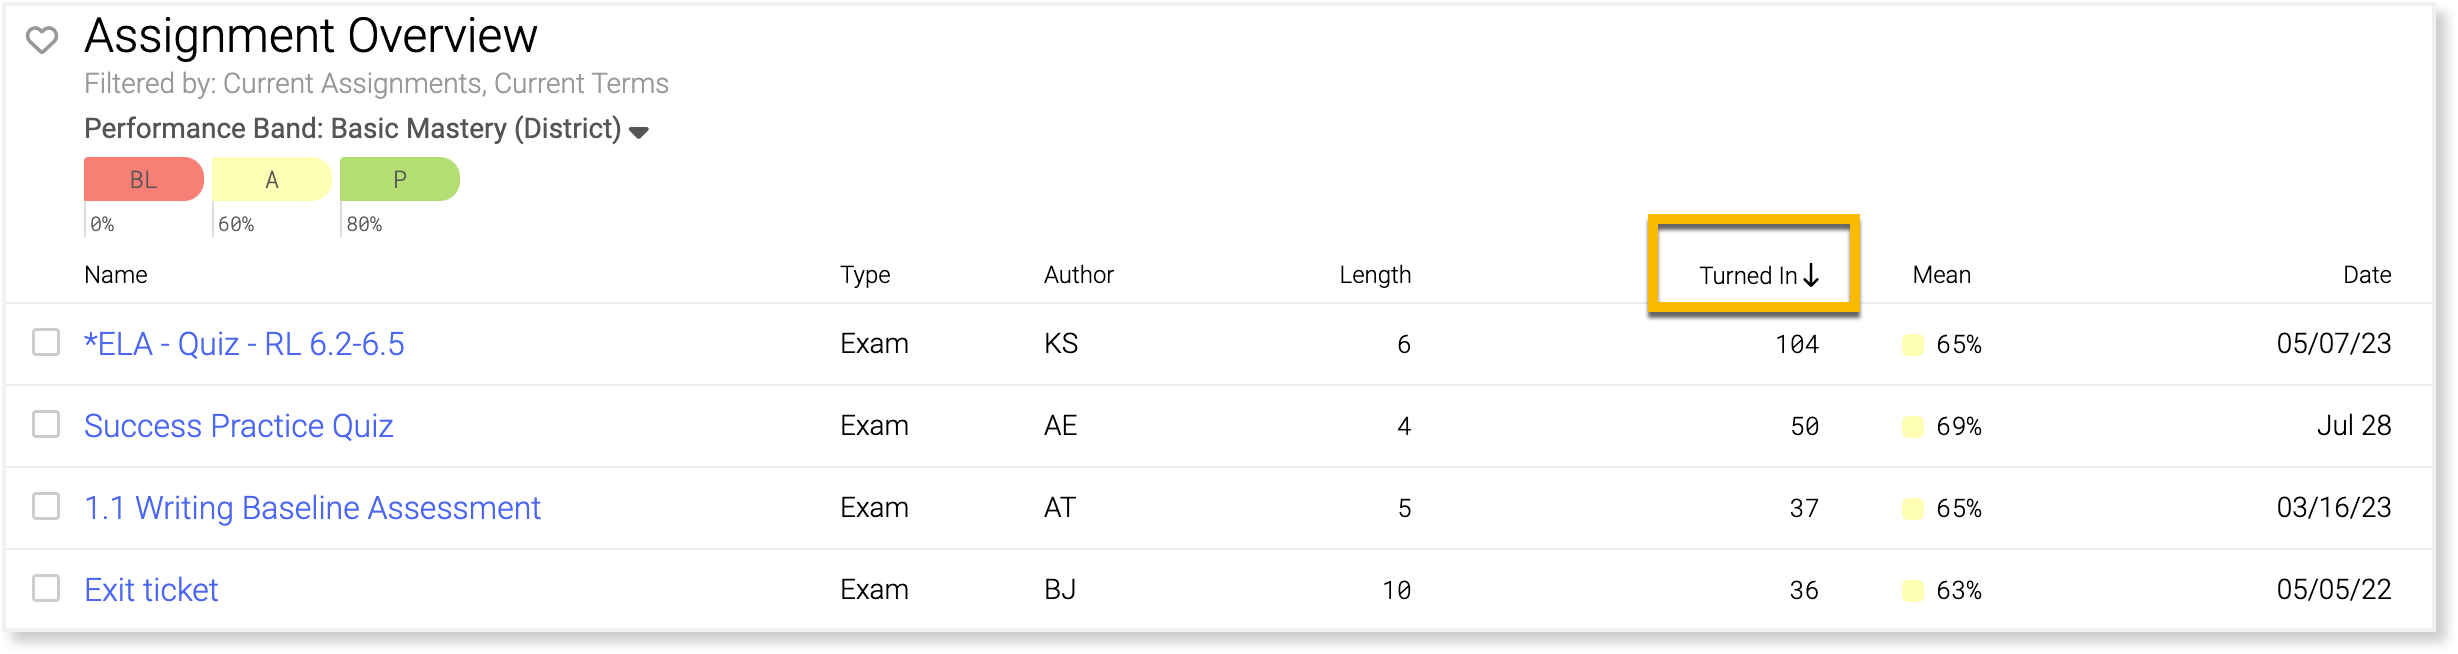Image resolution: width=2458 pixels, height=654 pixels.
Task: Open the *ELA - Quiz - RL 6.2-6.5 link
Action: pos(244,344)
